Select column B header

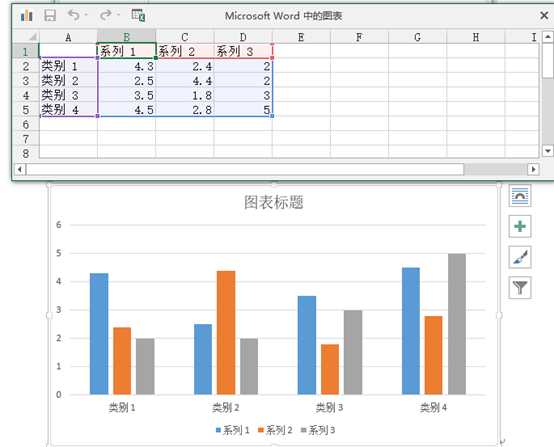[x=126, y=37]
